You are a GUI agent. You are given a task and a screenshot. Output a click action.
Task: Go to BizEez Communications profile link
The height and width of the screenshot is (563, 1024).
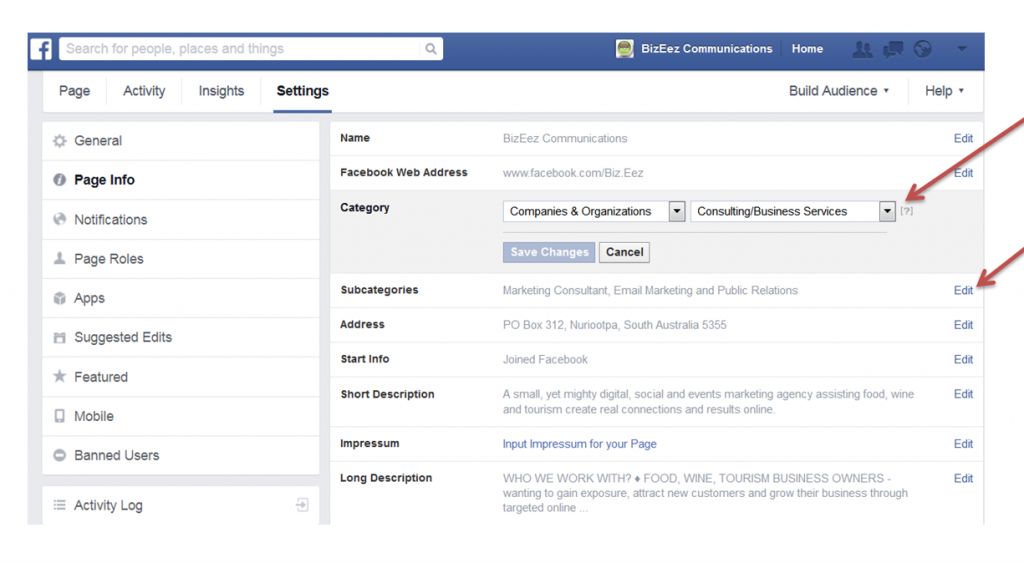pos(706,49)
